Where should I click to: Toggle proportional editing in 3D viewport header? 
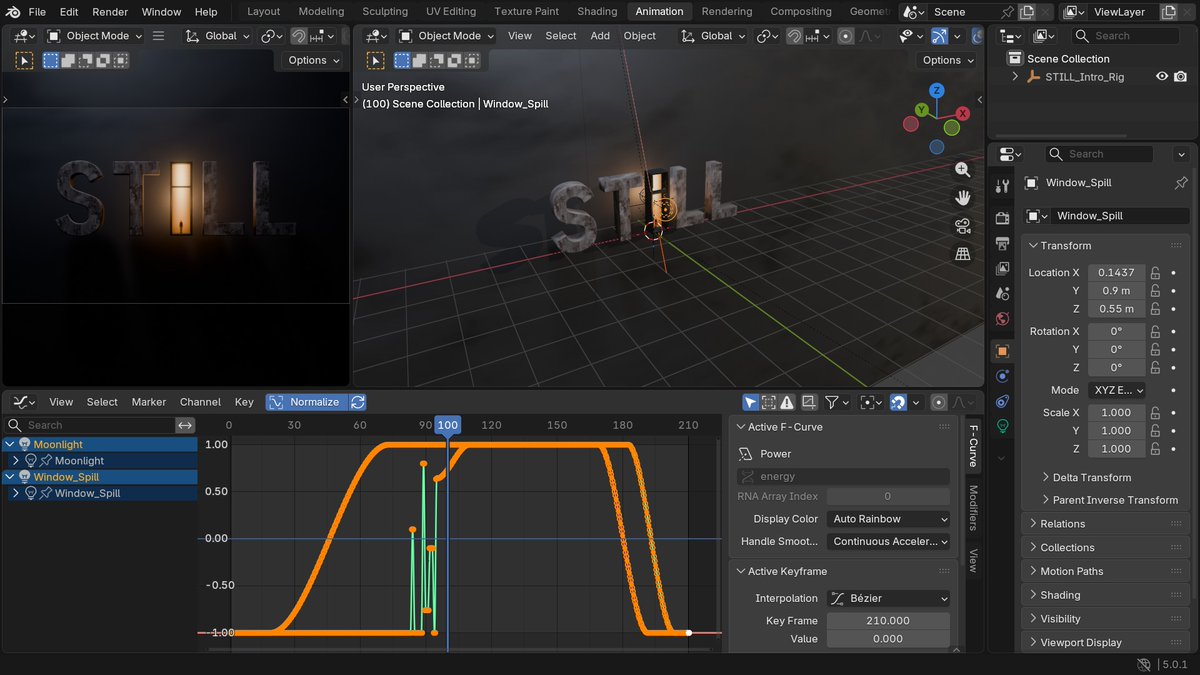coord(846,36)
